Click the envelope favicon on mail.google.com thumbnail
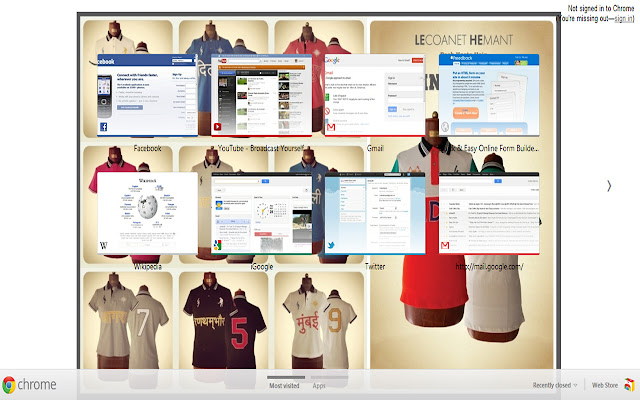Screen dimensions: 640x400 point(445,245)
